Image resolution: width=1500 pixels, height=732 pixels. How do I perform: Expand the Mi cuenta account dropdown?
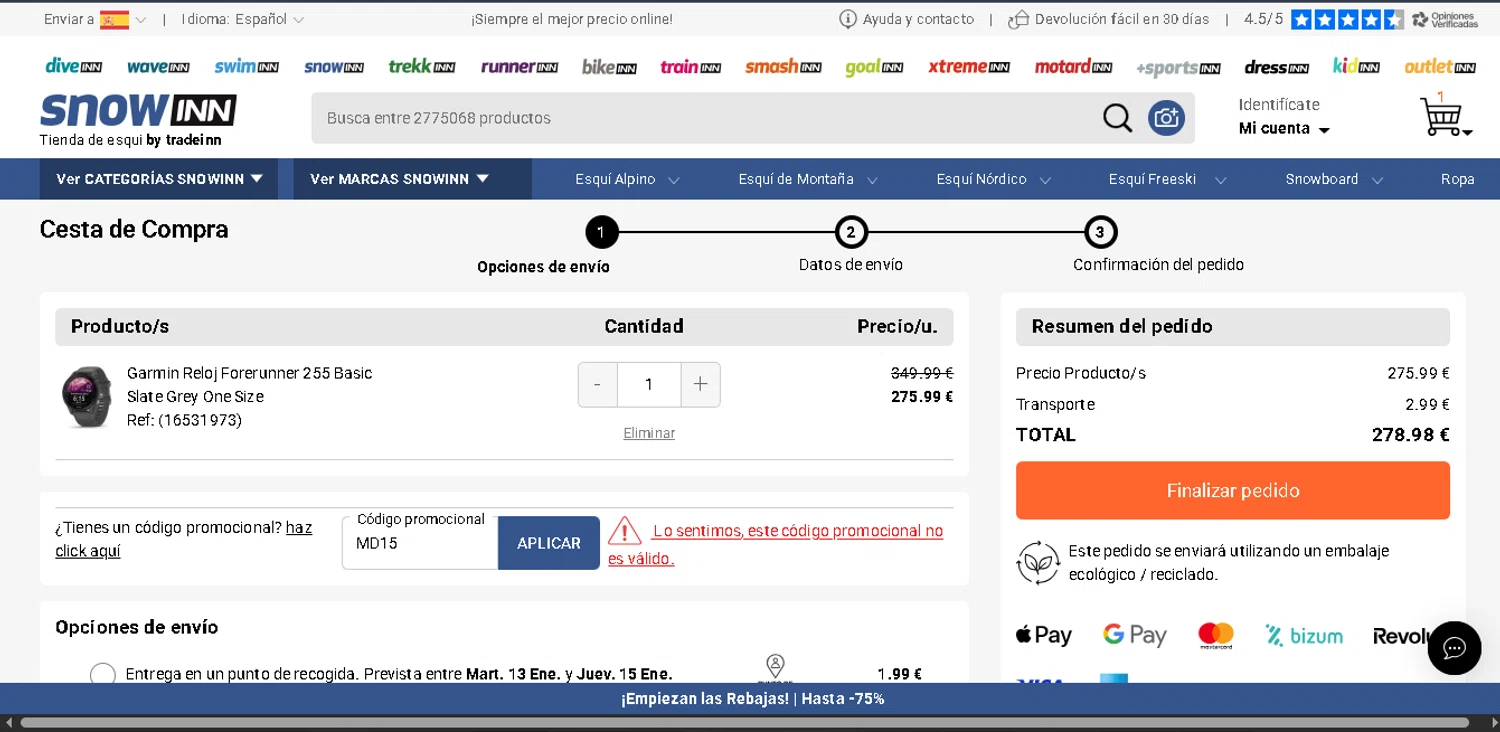pos(1284,129)
